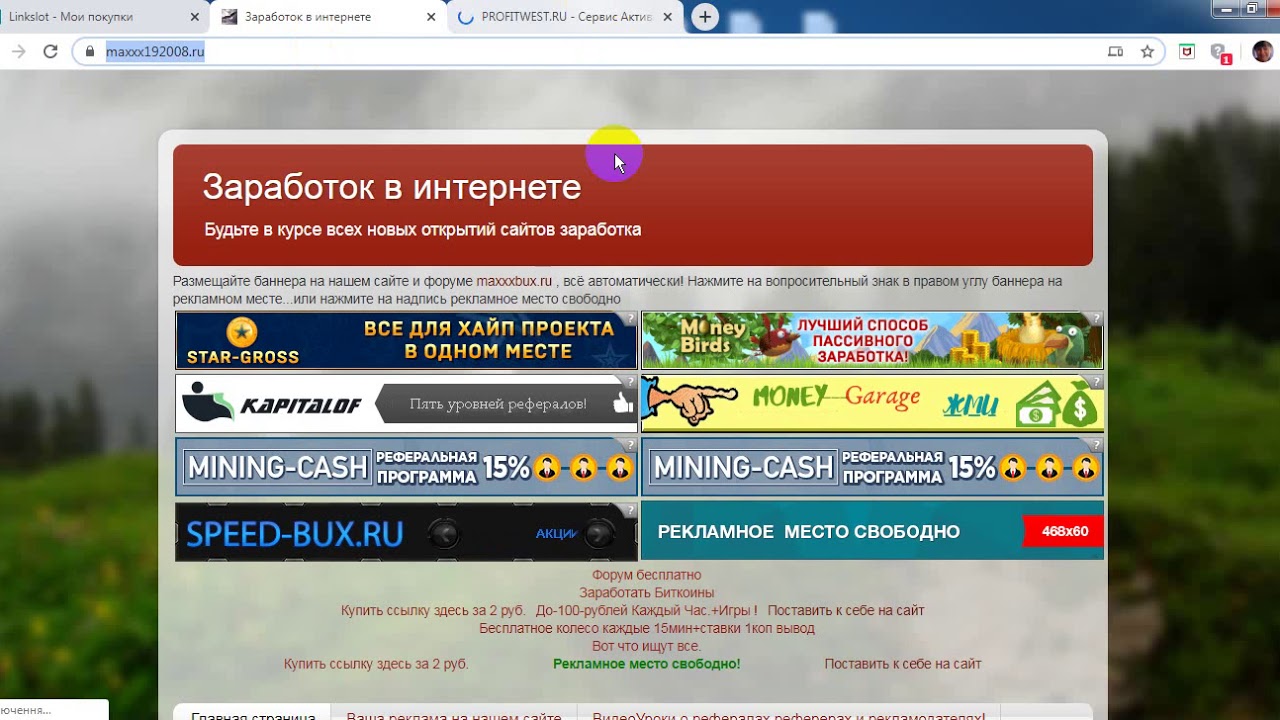Click question mark on Money Garage banner
The height and width of the screenshot is (720, 1280).
coord(1096,382)
